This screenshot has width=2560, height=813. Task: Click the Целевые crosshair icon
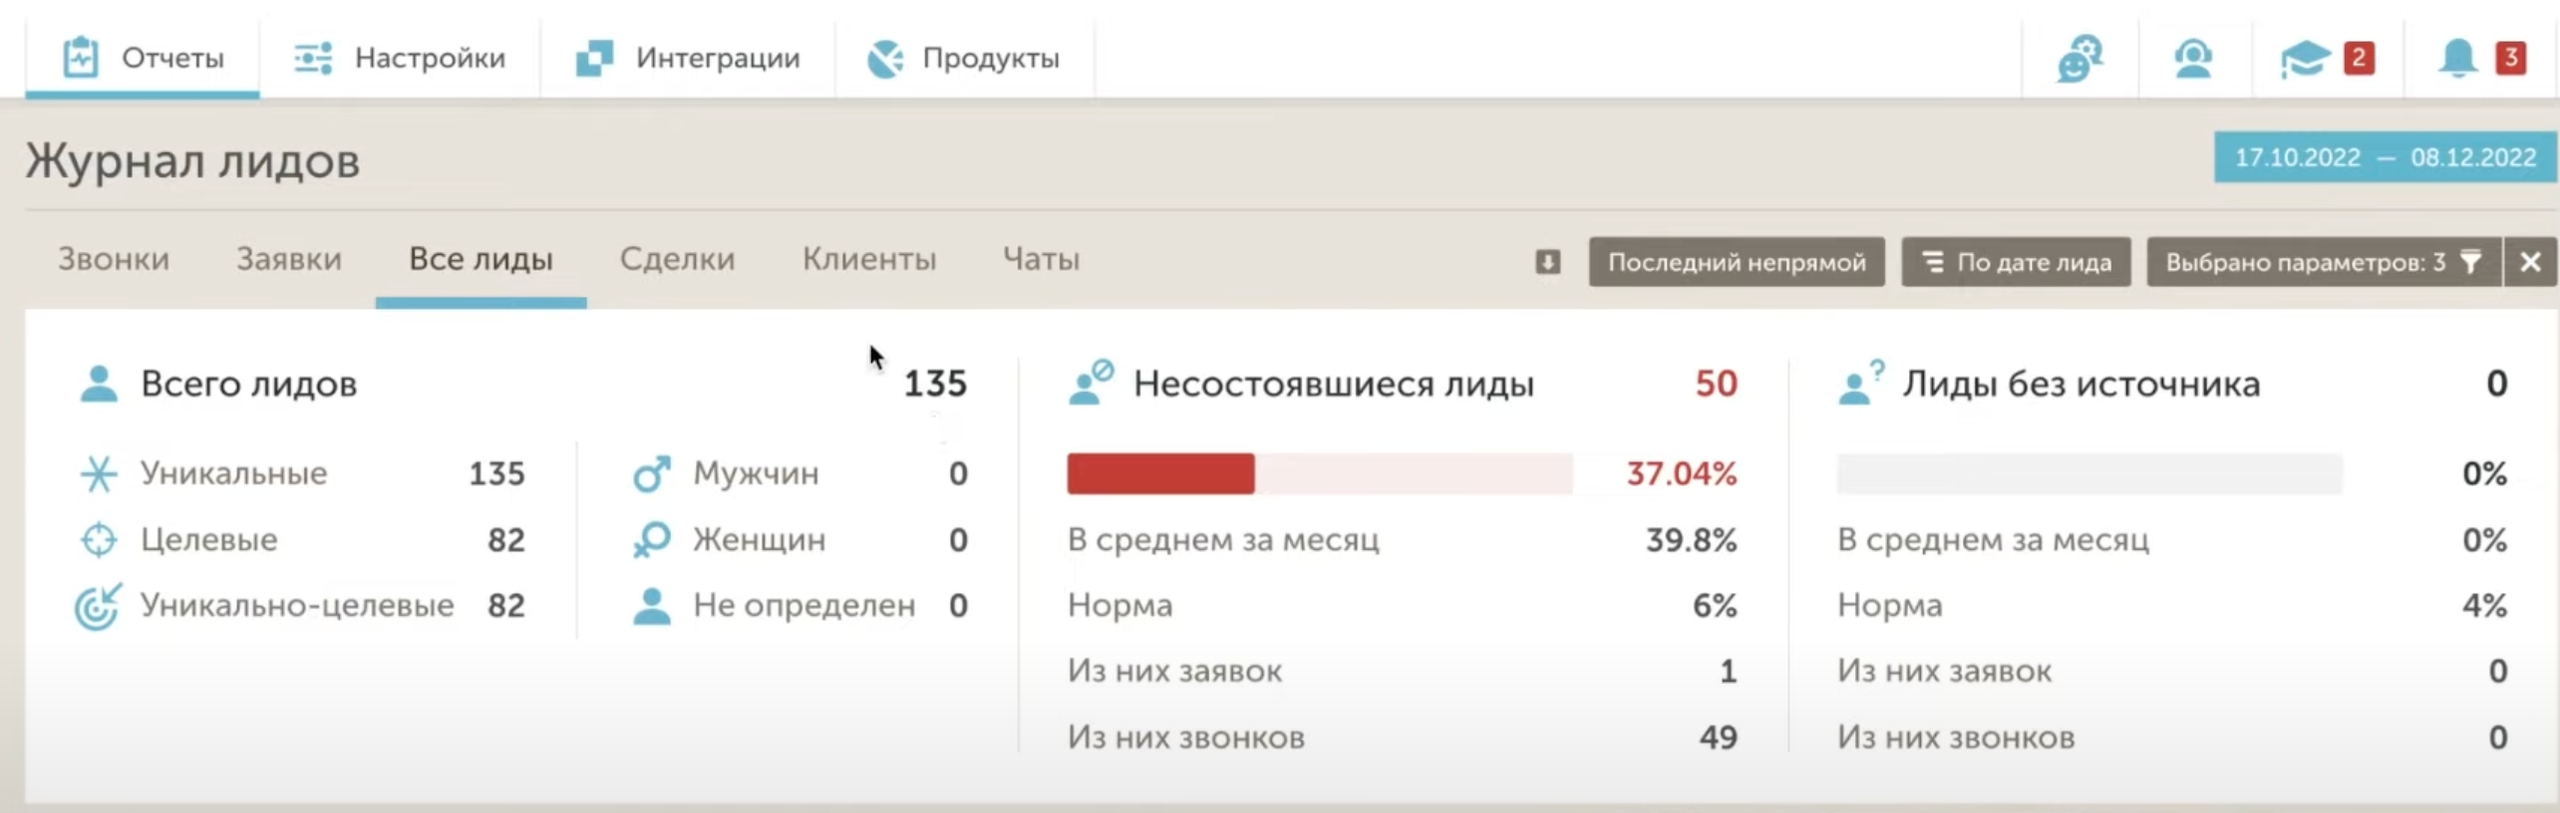point(99,540)
